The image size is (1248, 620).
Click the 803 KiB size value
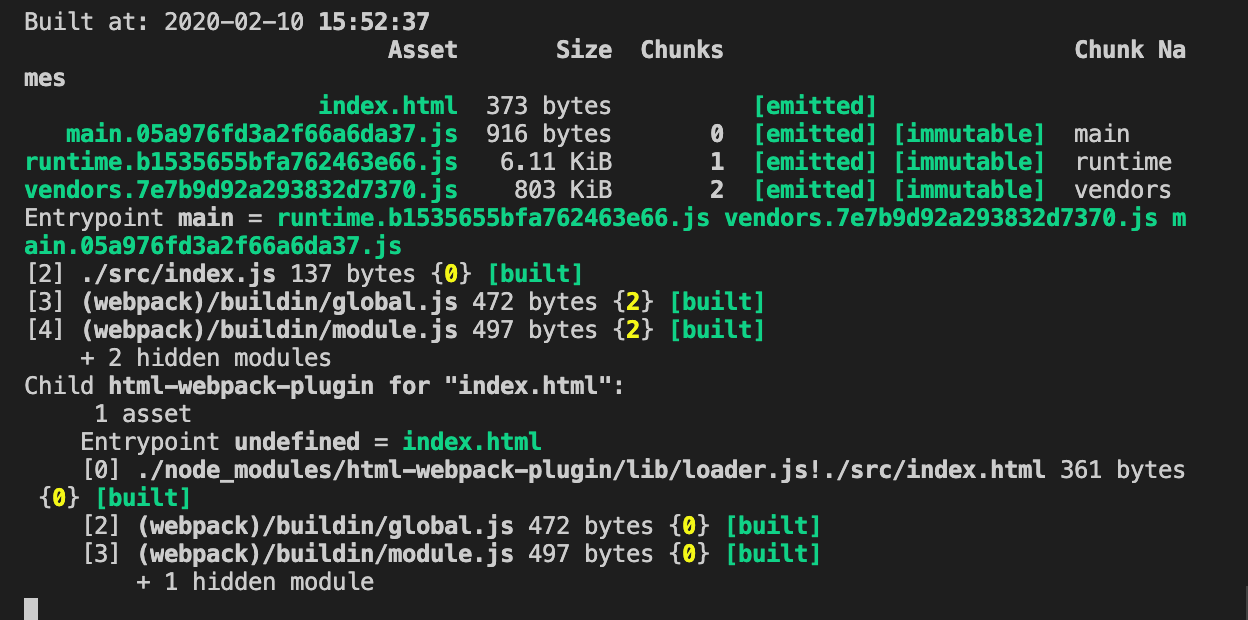coord(562,189)
